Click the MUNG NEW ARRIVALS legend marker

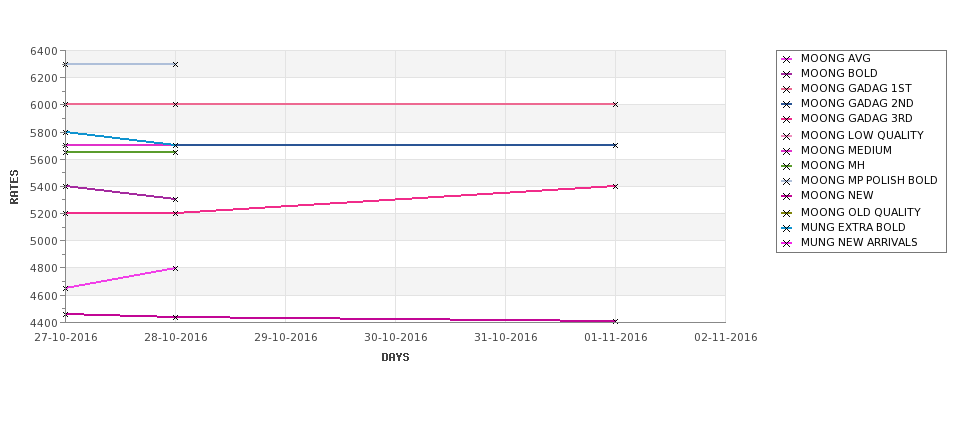click(787, 243)
